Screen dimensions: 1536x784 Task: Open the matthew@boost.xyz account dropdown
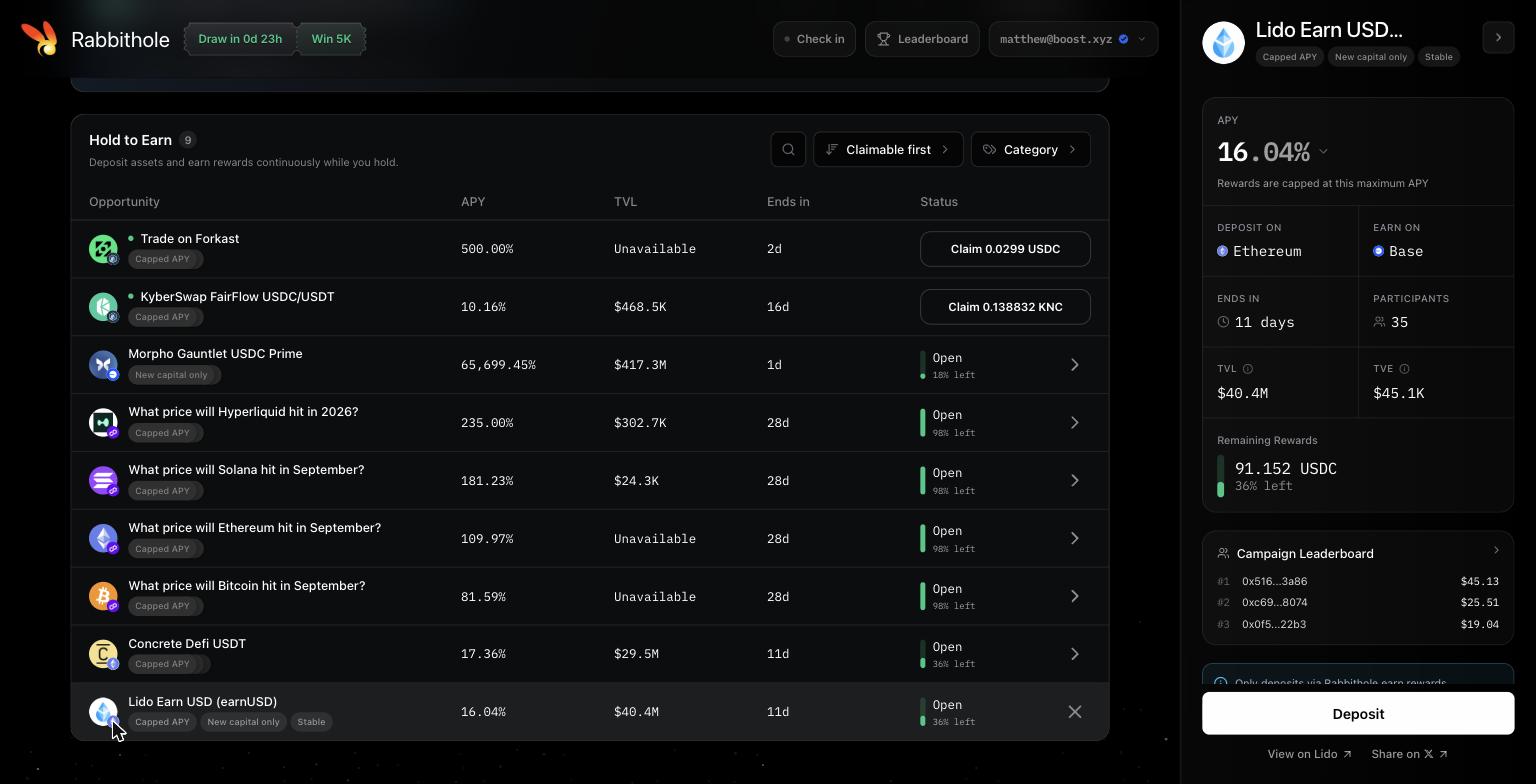(1073, 39)
